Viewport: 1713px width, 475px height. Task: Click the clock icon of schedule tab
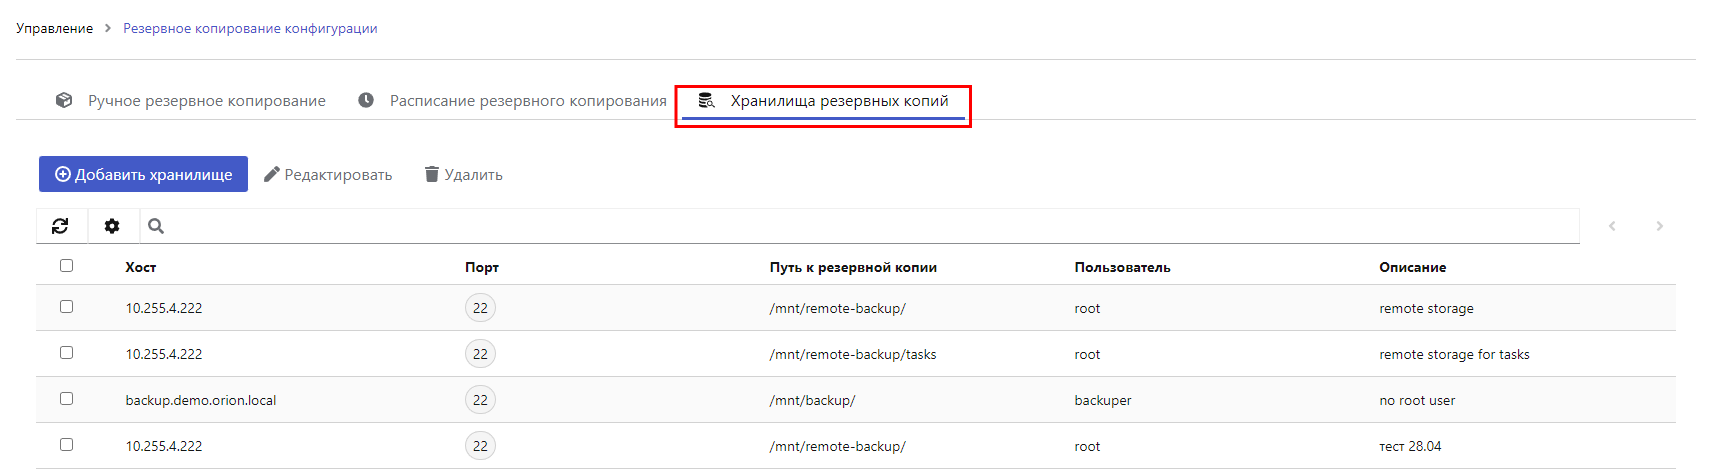(x=366, y=100)
